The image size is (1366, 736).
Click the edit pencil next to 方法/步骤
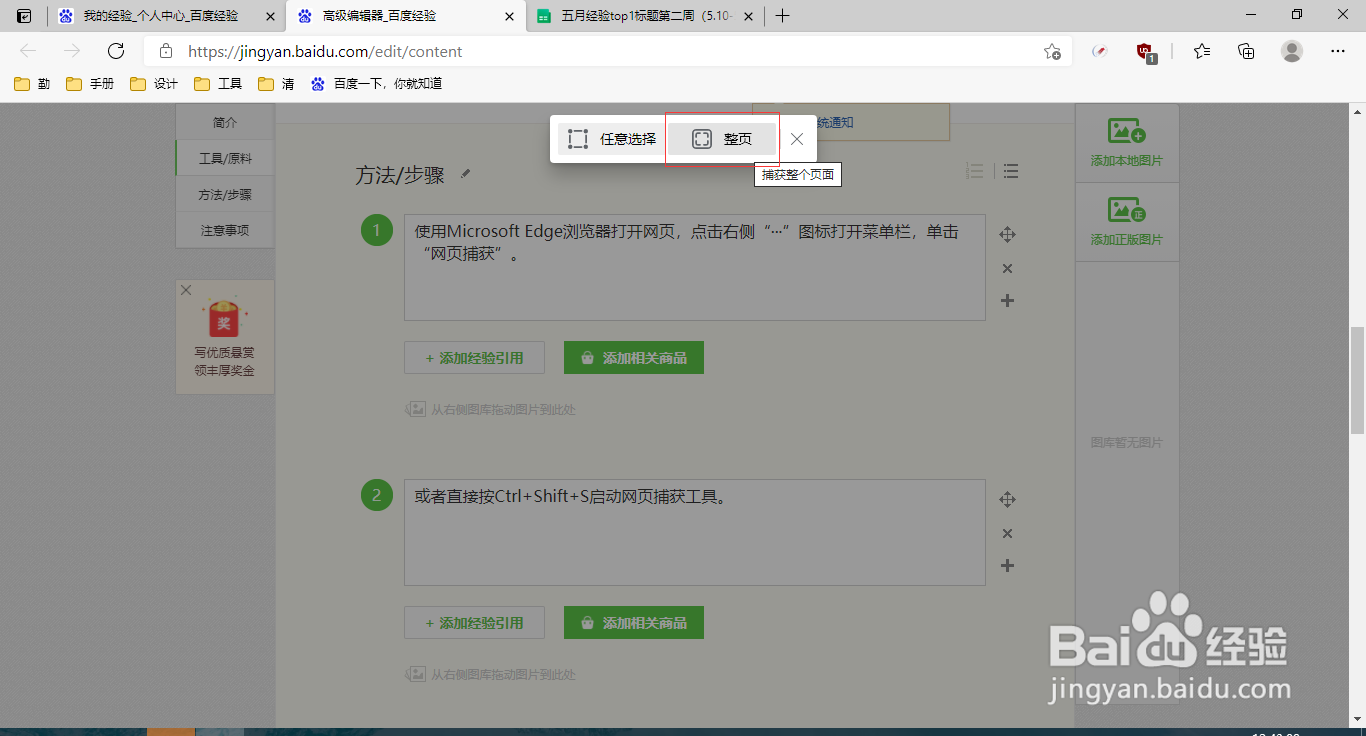(465, 173)
